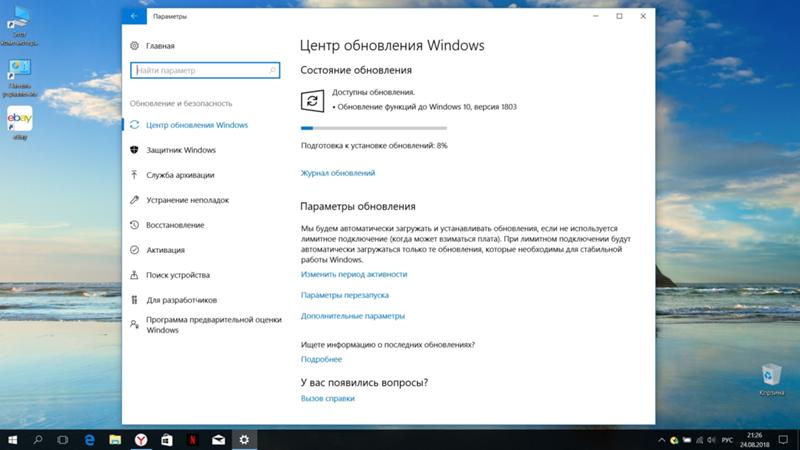
Task: Select Центр обновления Windows in sidebar
Action: pos(197,125)
